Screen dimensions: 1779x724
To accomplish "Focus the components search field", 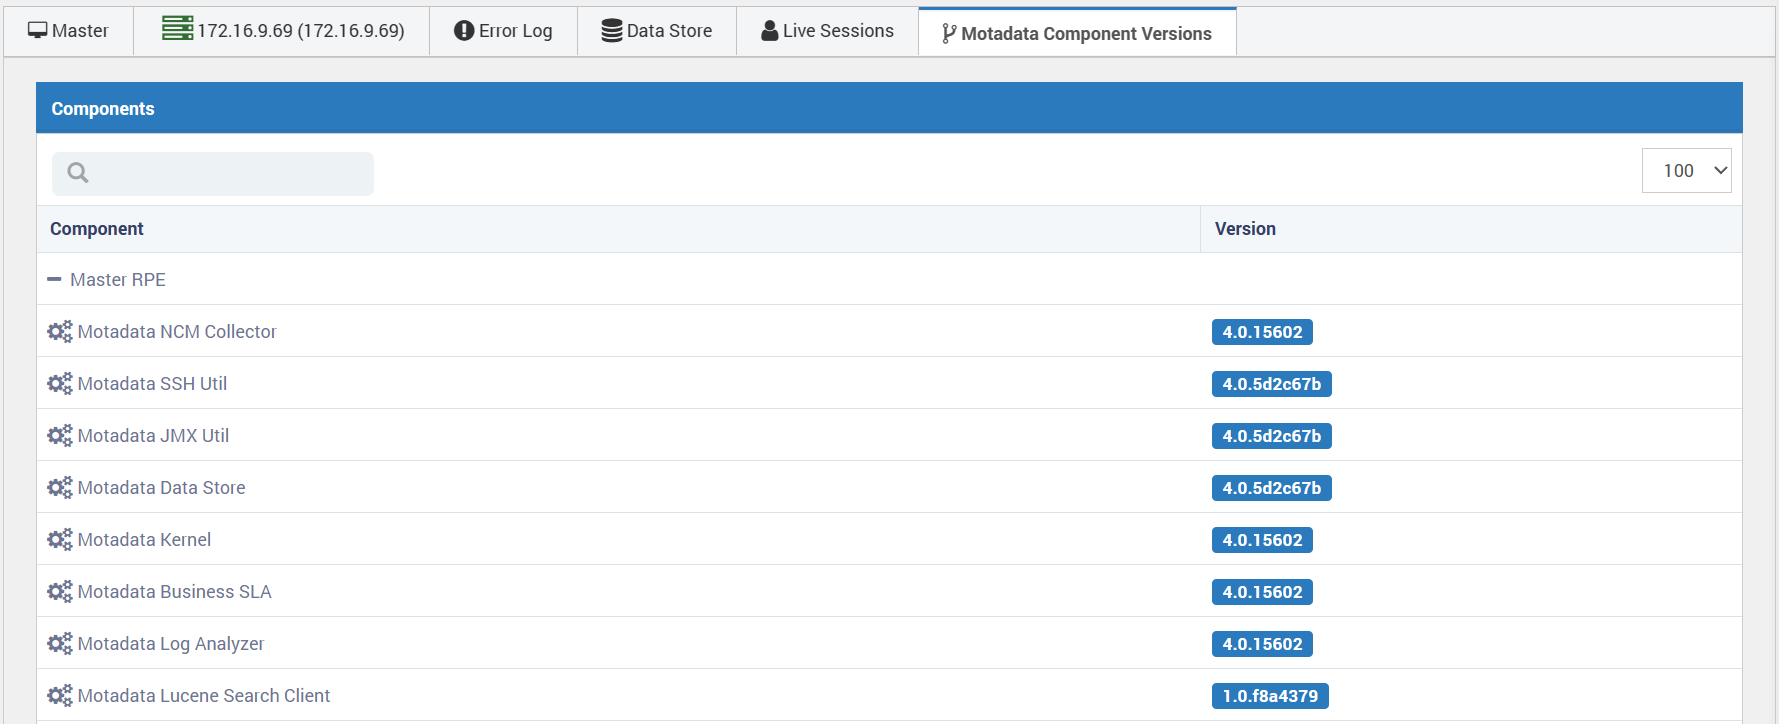I will [x=213, y=174].
